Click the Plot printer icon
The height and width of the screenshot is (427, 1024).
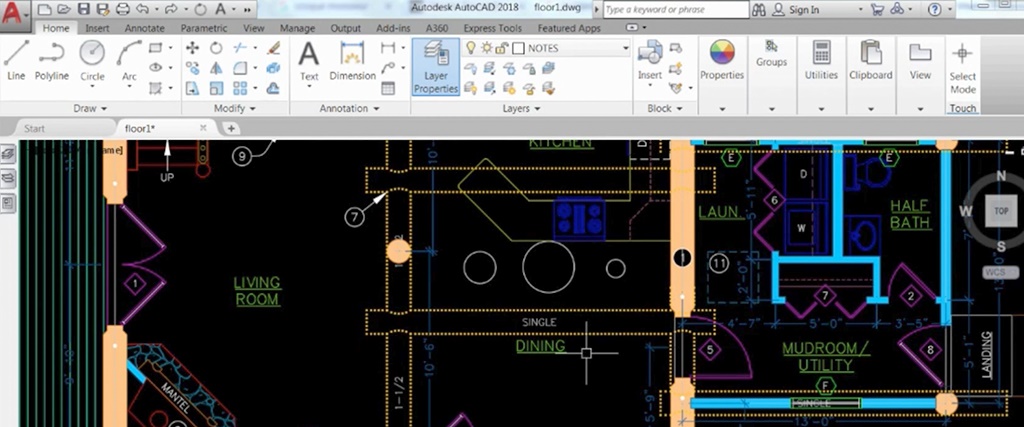(122, 9)
